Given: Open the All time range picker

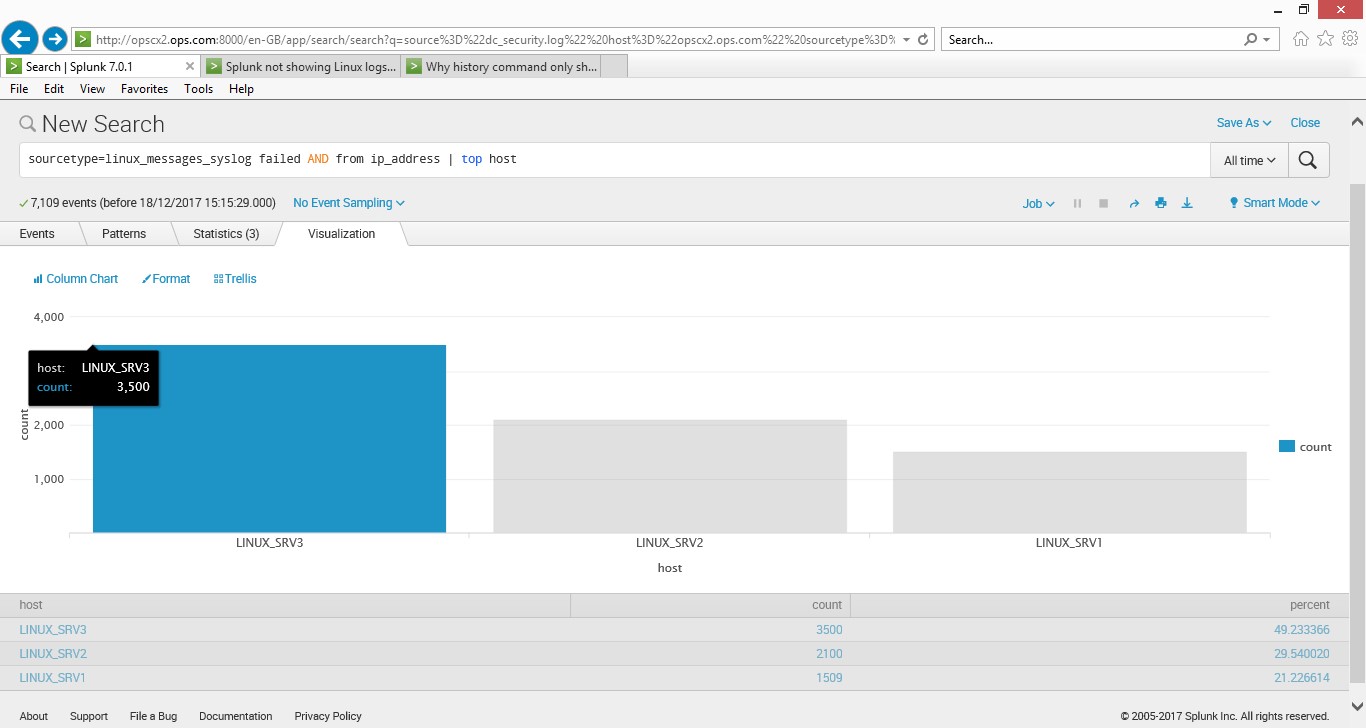Looking at the screenshot, I should click(1249, 160).
